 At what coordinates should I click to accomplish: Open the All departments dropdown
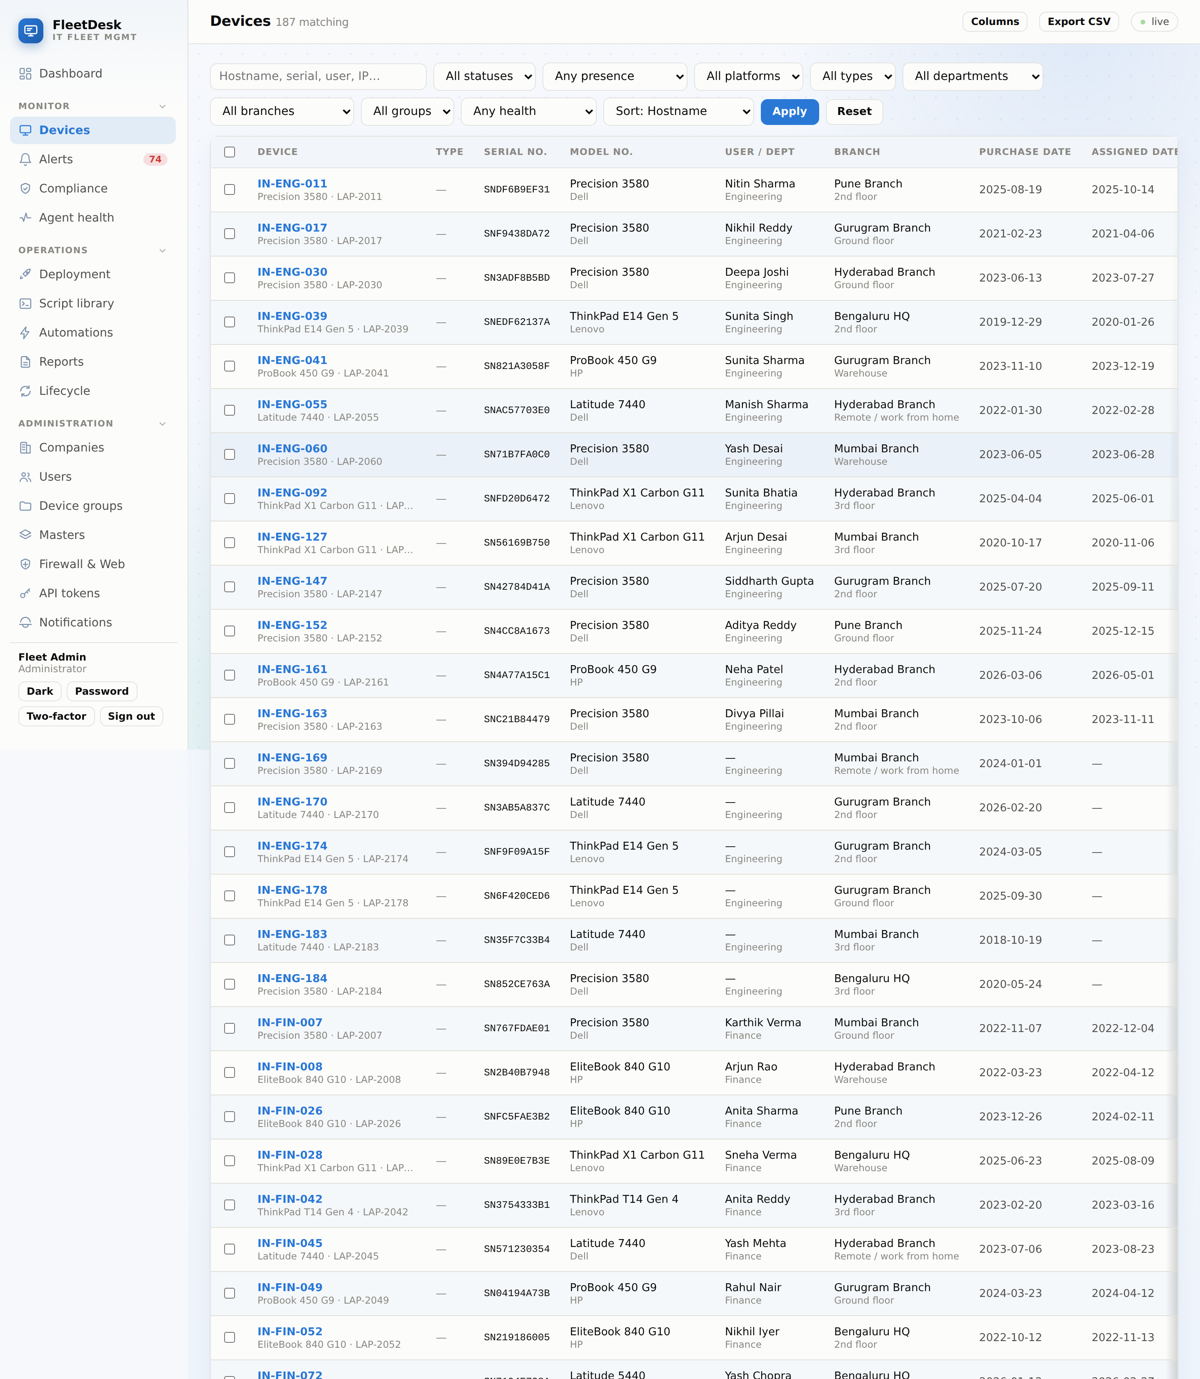972,76
